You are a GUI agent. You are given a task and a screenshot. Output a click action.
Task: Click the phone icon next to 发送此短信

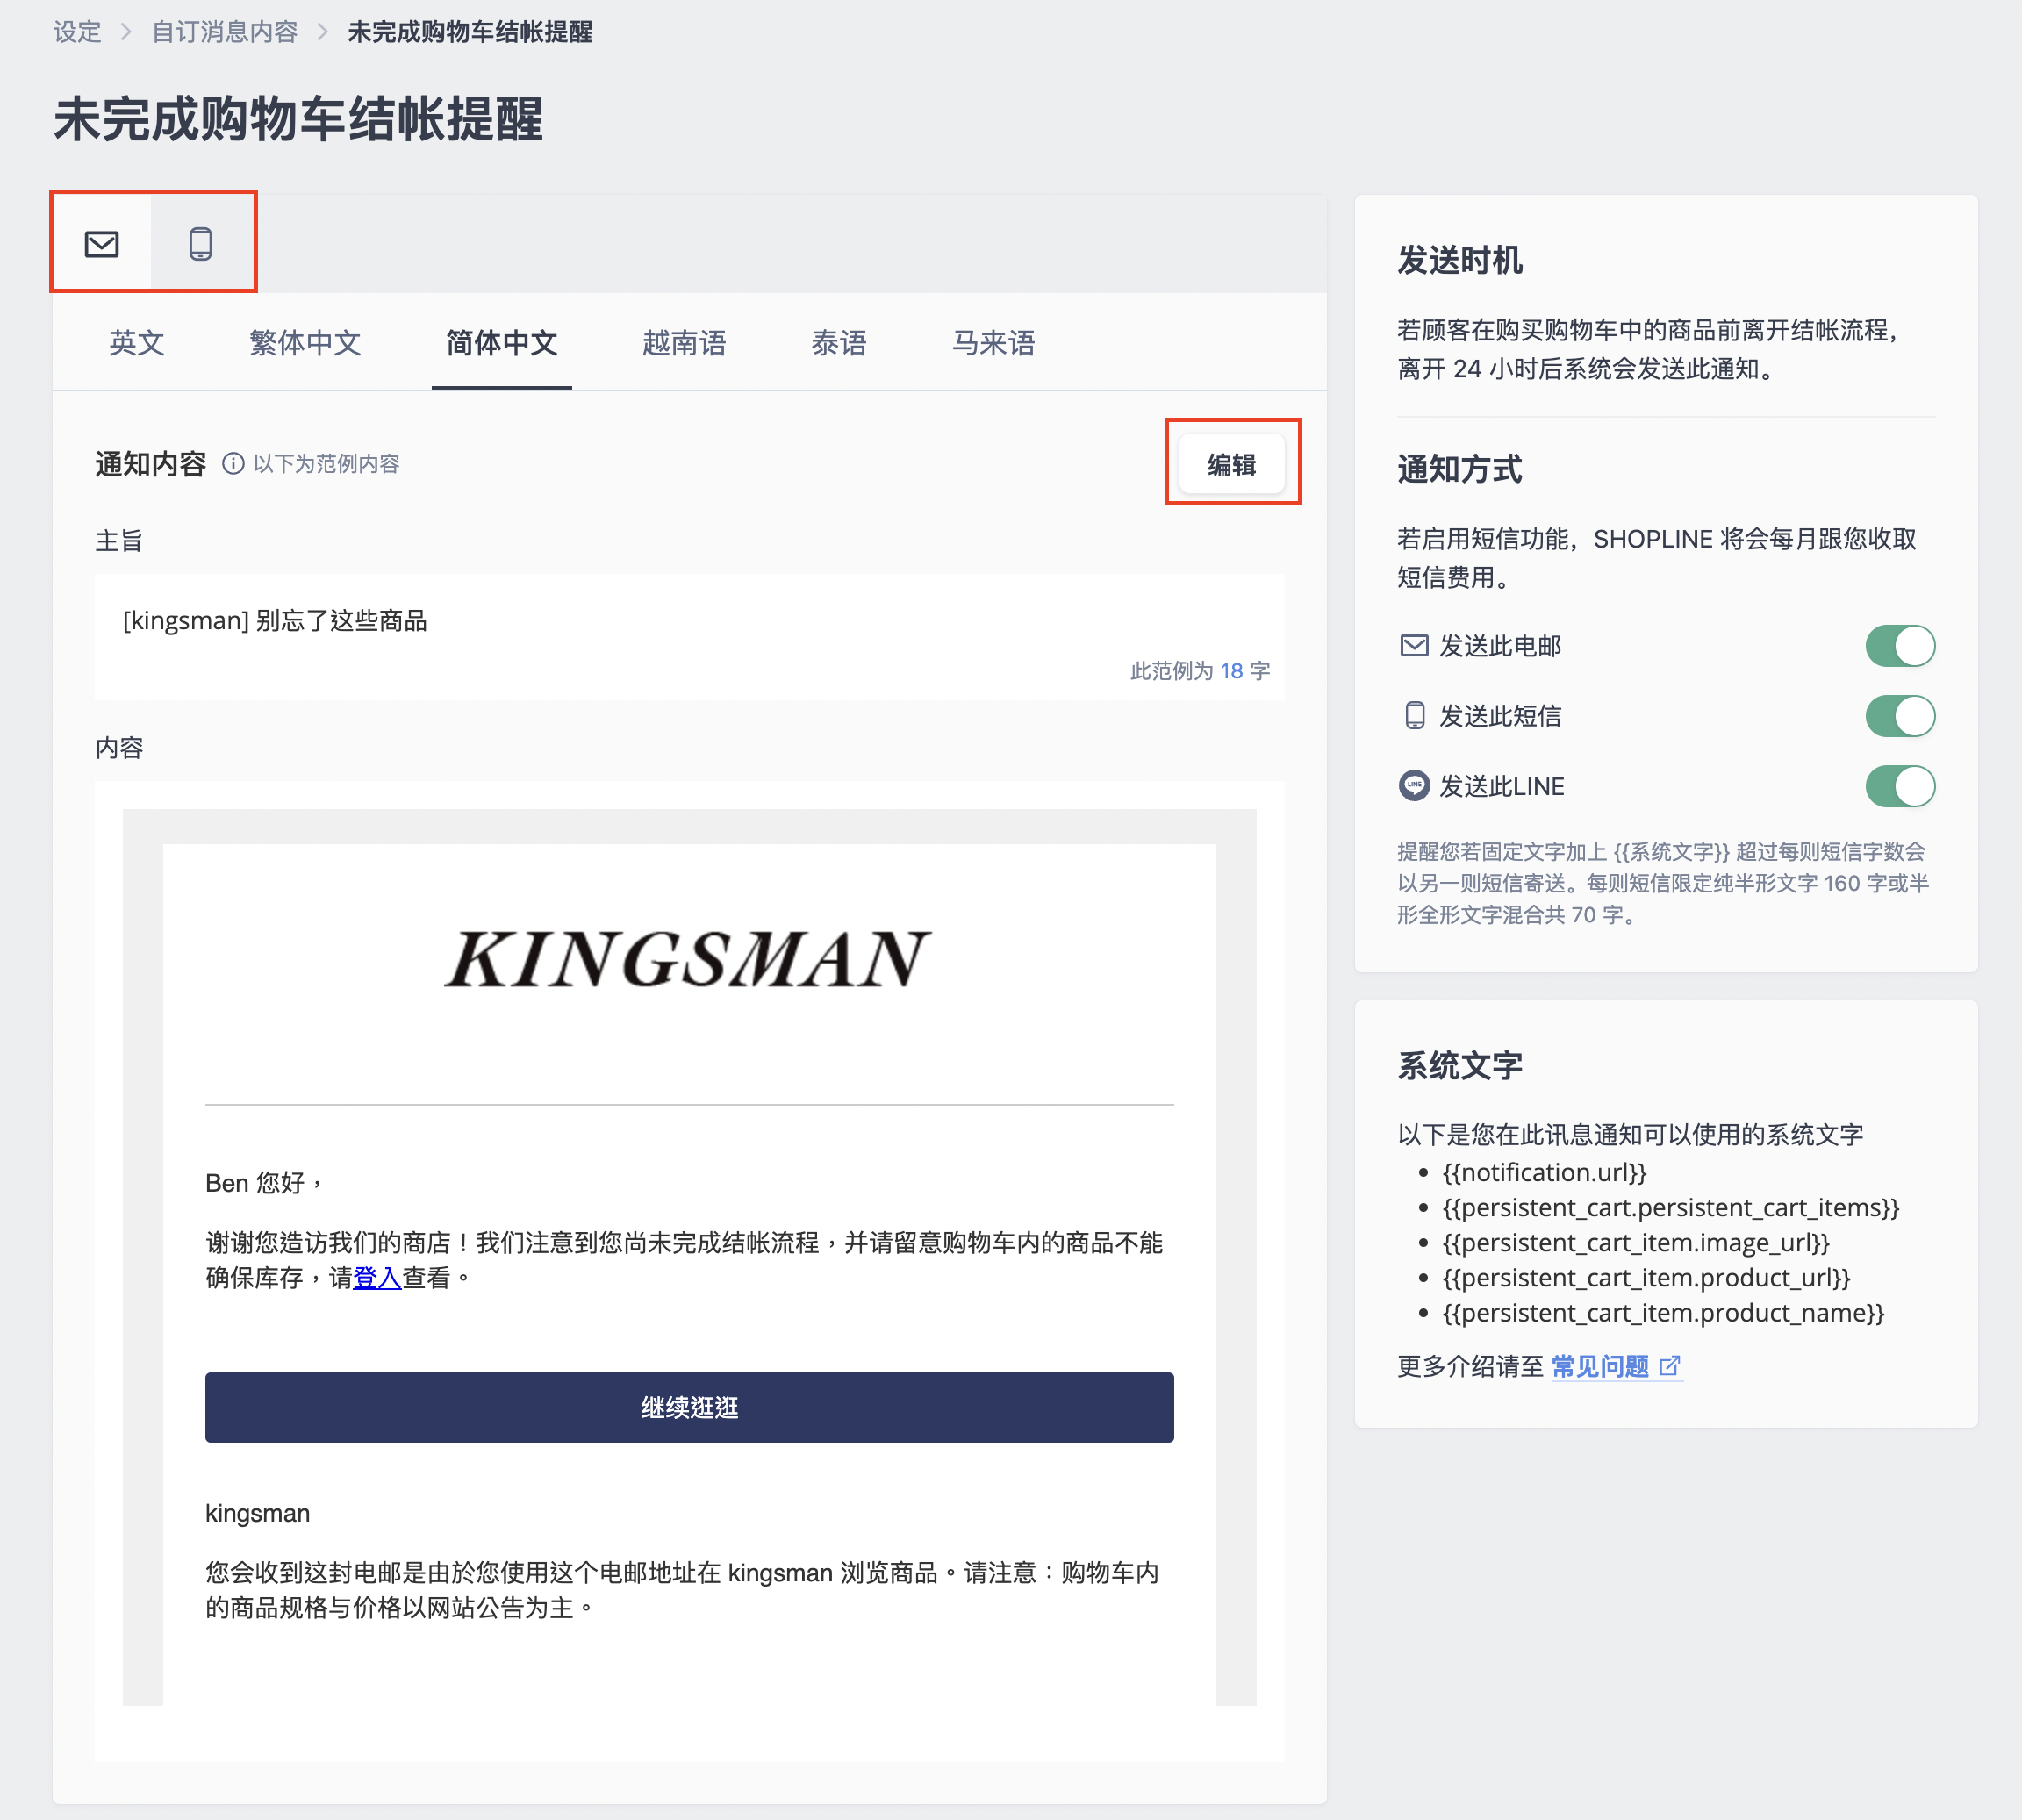click(1414, 716)
